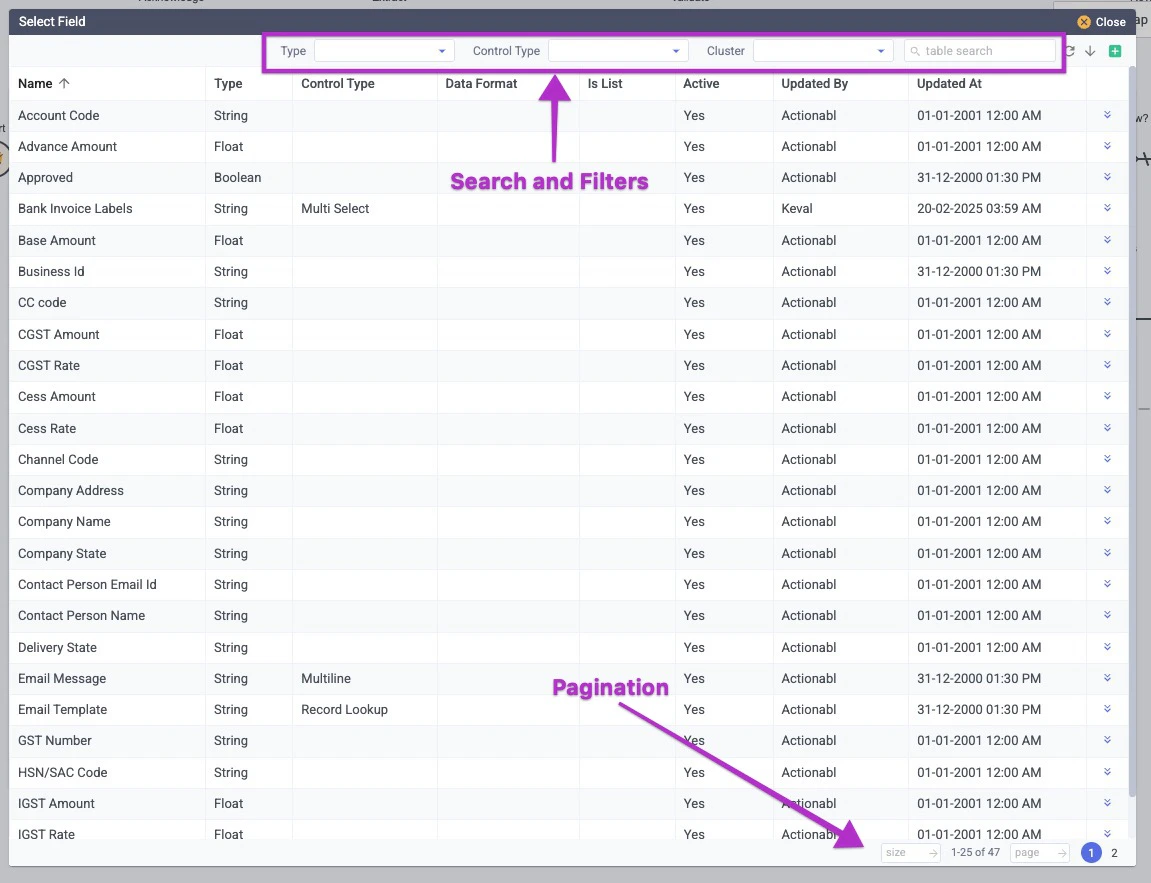The image size is (1151, 883).
Task: Click the page number input field
Action: [x=1040, y=853]
